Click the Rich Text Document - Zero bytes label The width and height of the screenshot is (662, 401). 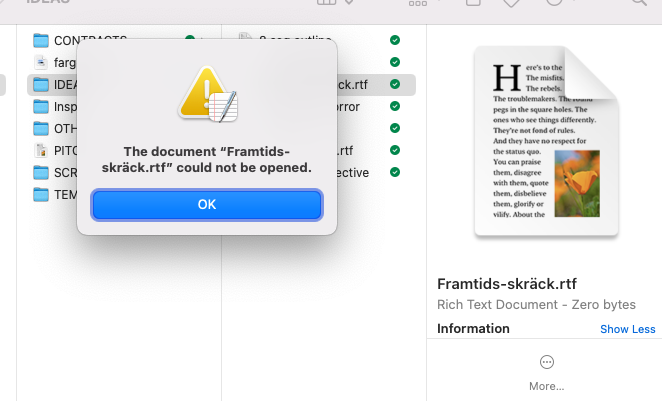(x=536, y=305)
